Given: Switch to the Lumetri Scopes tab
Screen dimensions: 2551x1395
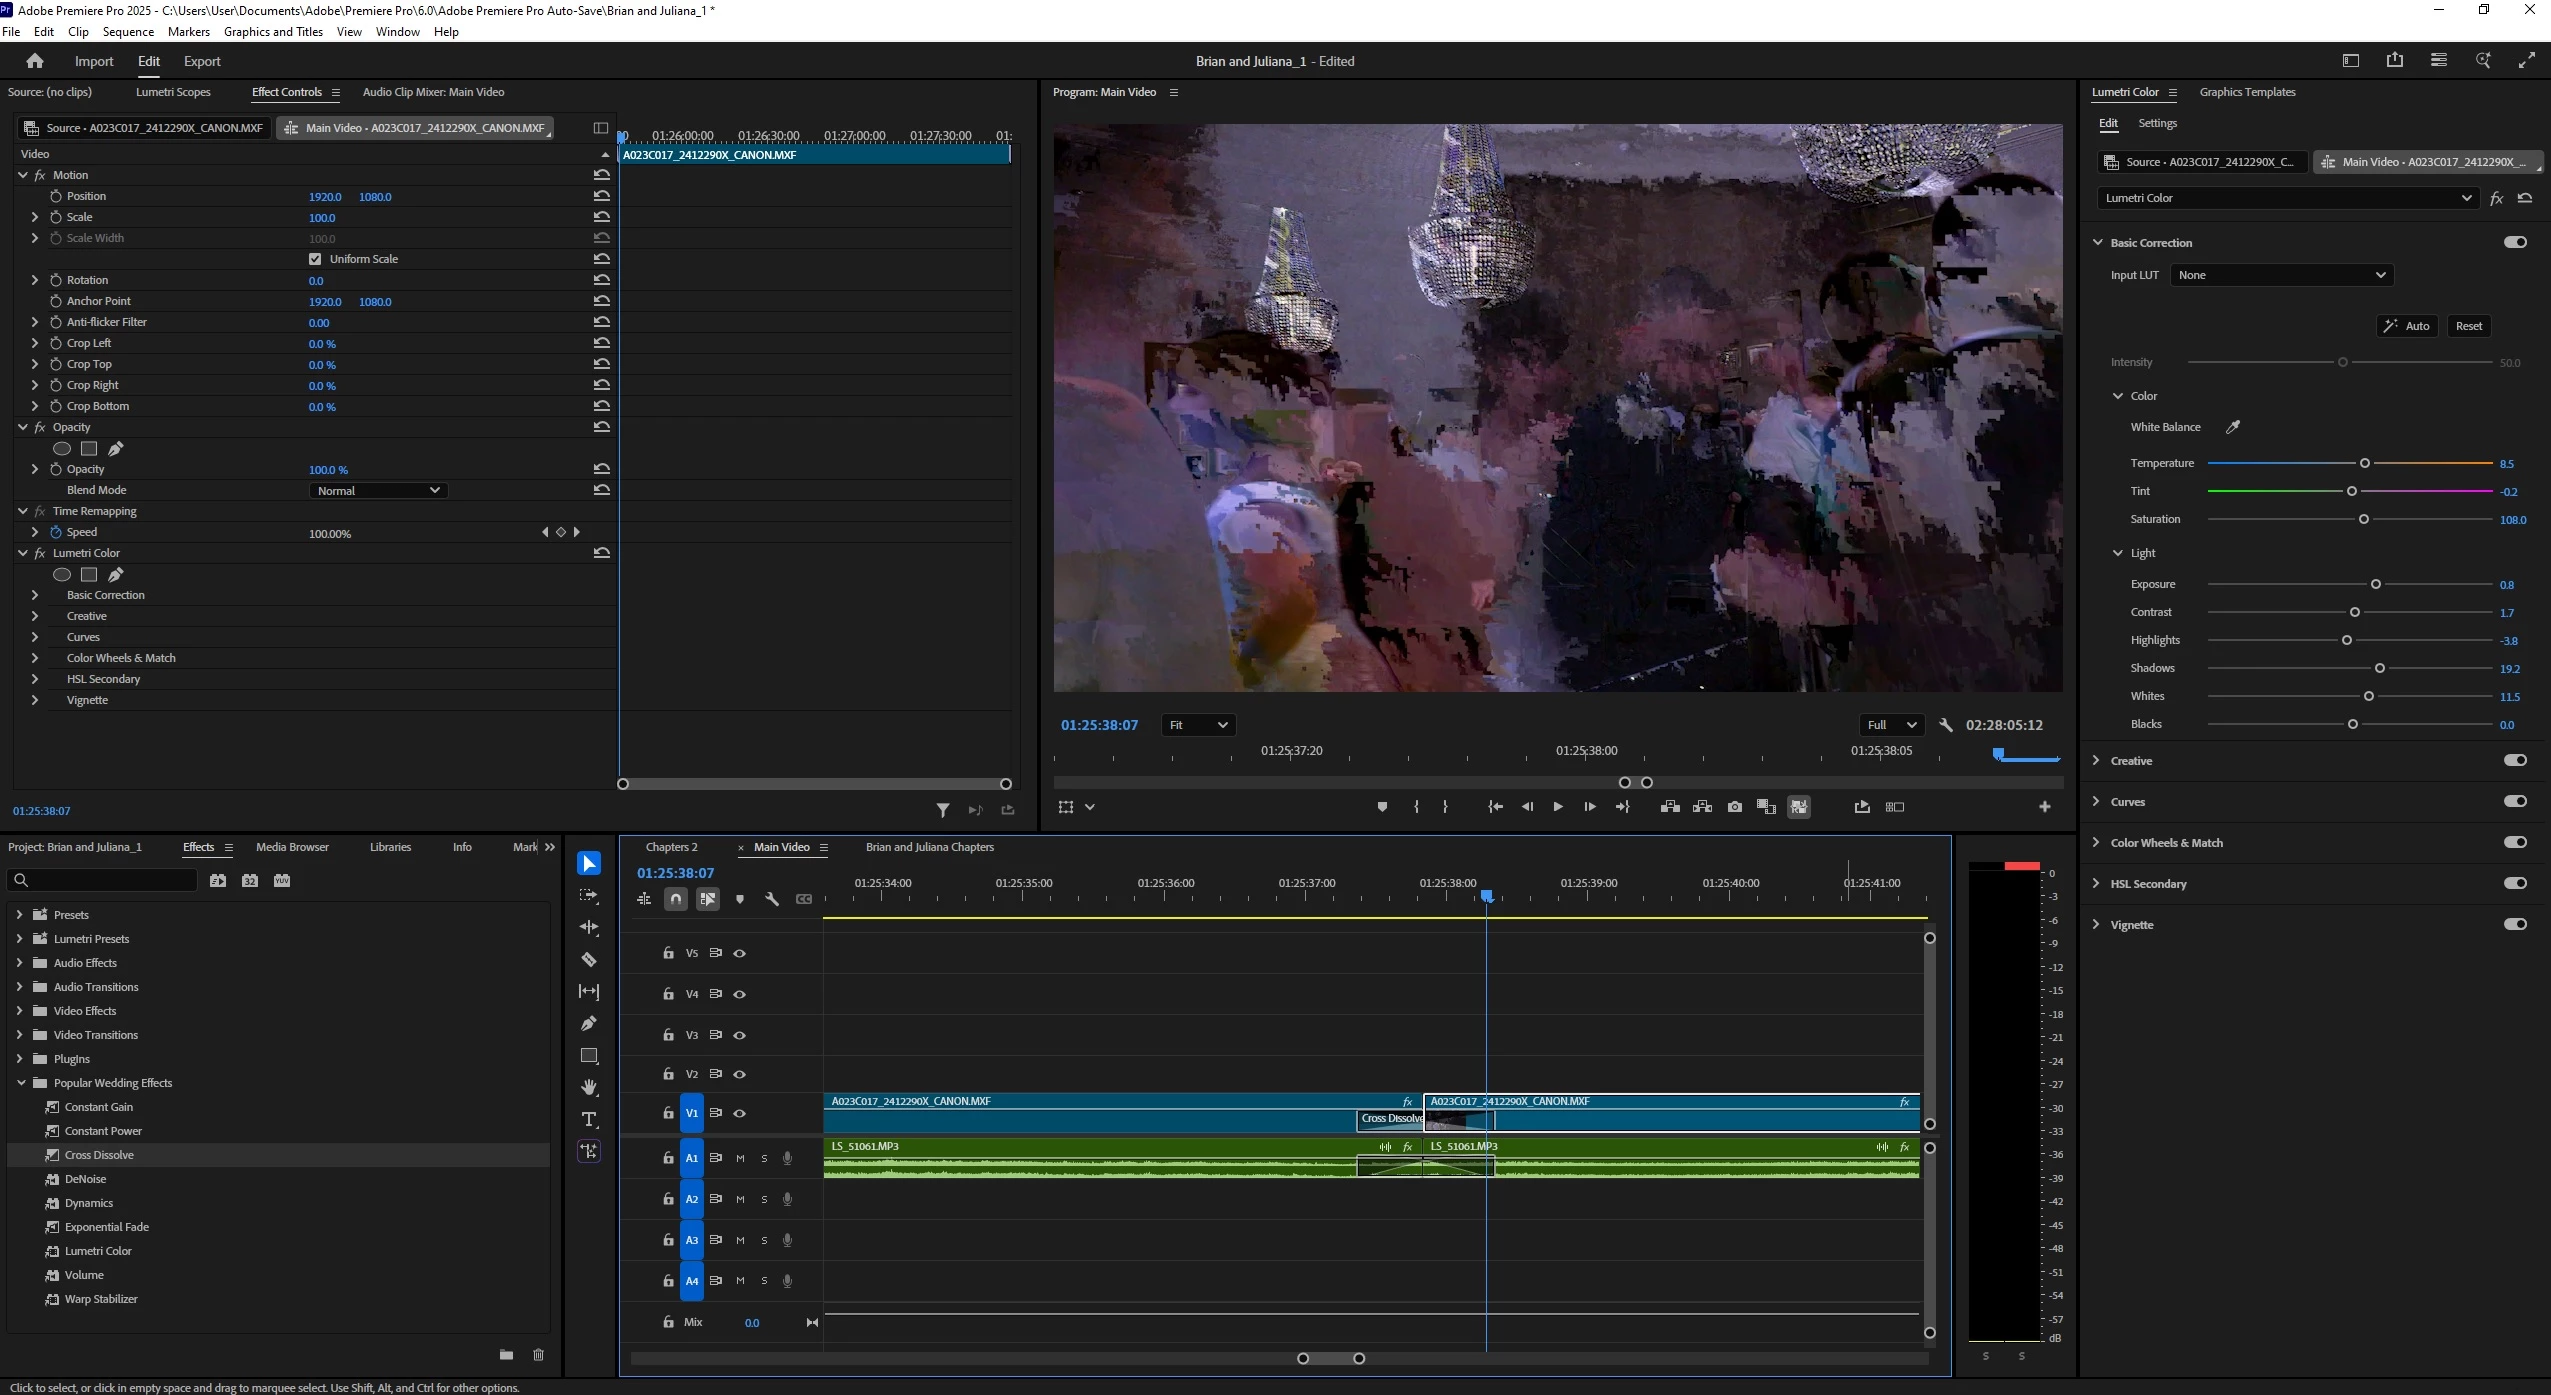Looking at the screenshot, I should click(x=173, y=92).
